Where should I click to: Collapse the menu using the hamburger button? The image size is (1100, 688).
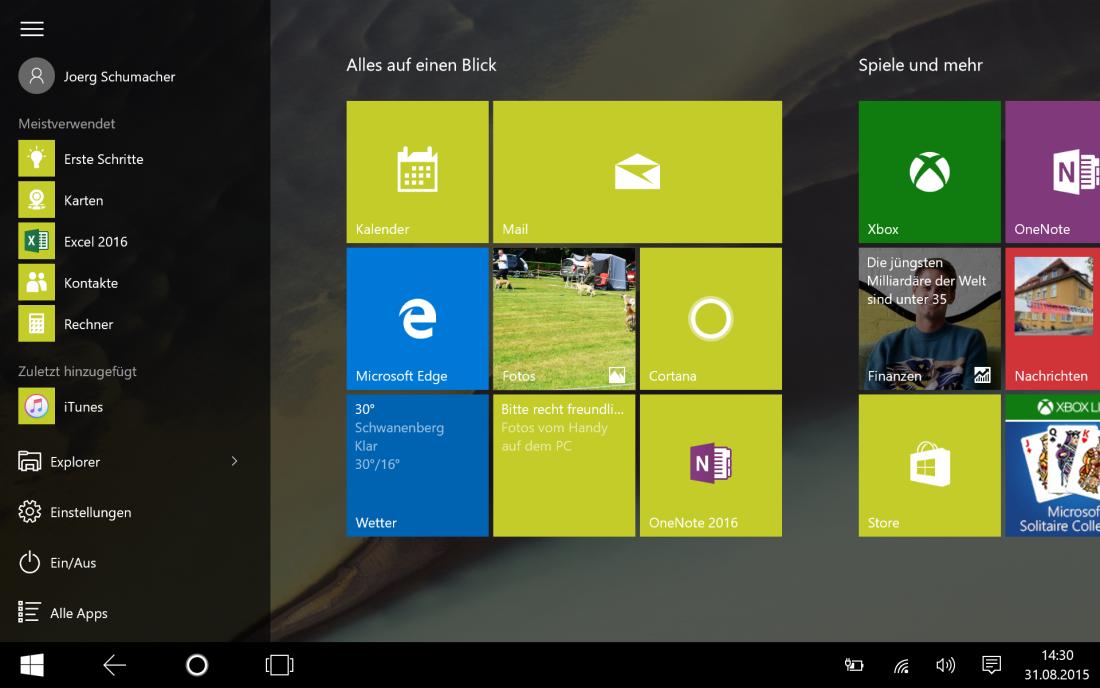point(32,29)
